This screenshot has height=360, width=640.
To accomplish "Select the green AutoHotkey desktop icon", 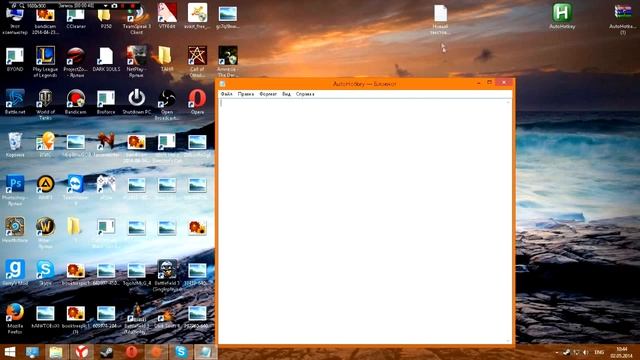I will point(562,16).
